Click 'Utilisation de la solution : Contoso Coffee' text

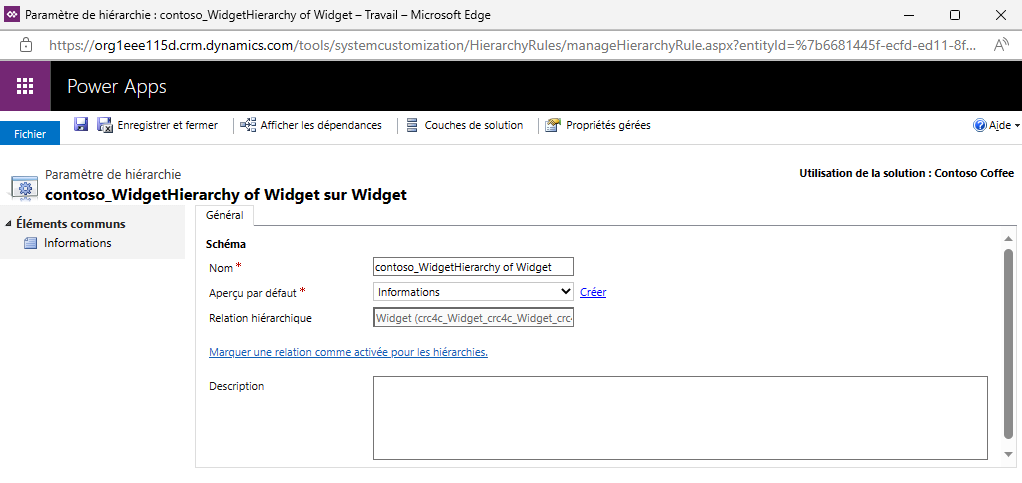(907, 173)
